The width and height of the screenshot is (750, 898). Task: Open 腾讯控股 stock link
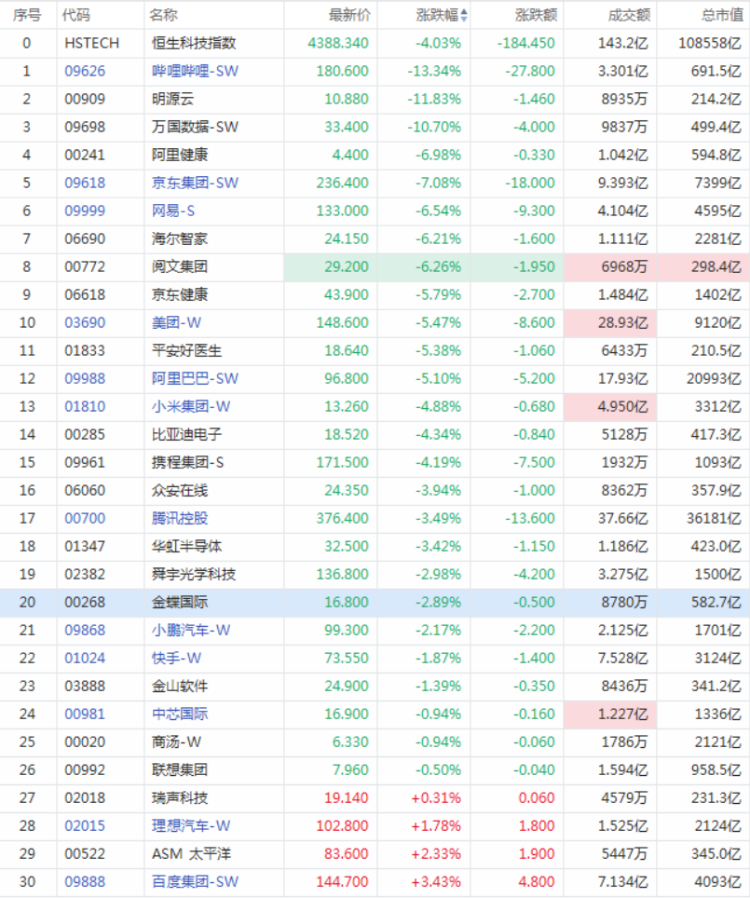(180, 518)
